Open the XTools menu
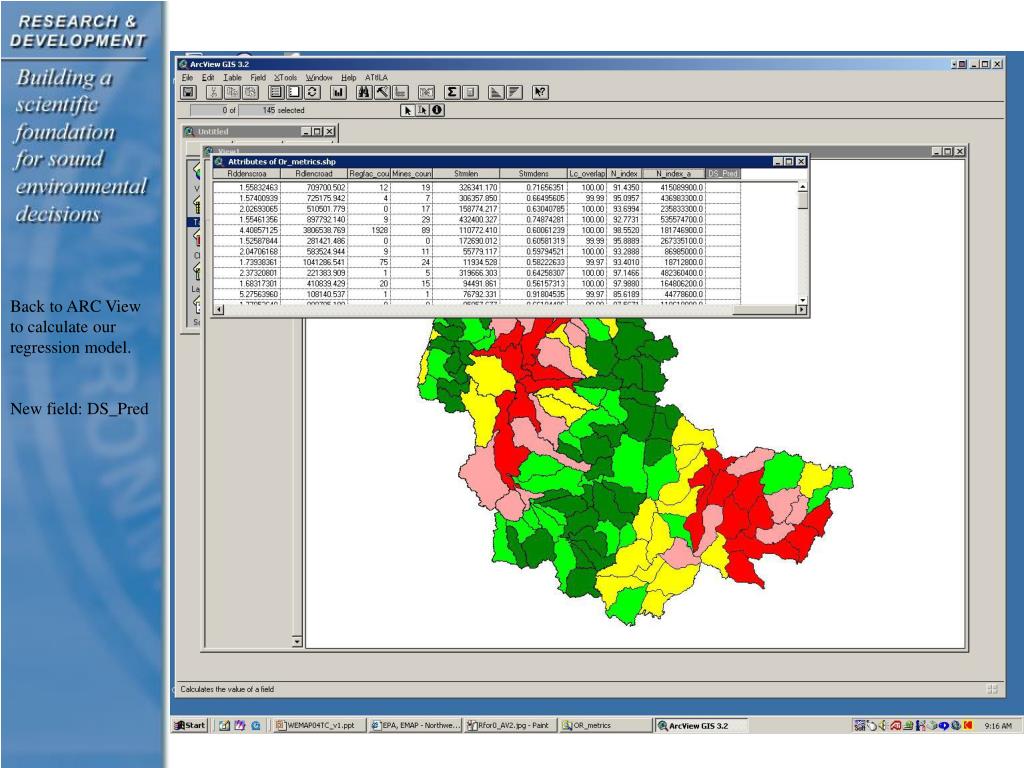Viewport: 1024px width, 768px height. [x=286, y=77]
